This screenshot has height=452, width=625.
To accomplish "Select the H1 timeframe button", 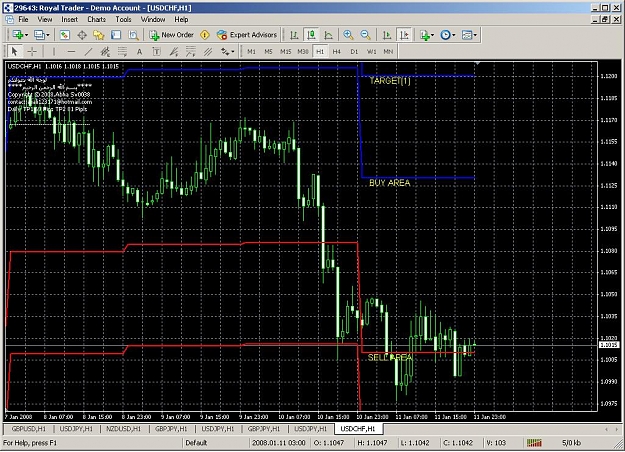I will tap(320, 51).
